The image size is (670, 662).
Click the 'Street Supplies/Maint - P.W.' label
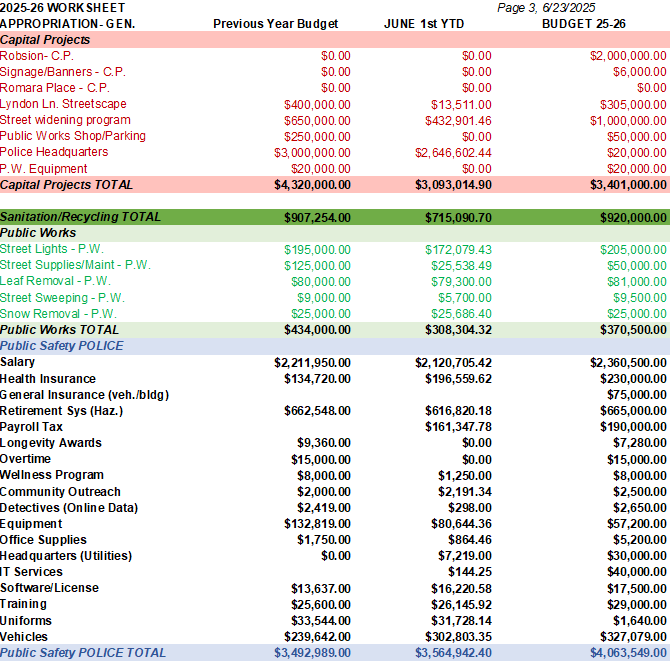[x=75, y=265]
